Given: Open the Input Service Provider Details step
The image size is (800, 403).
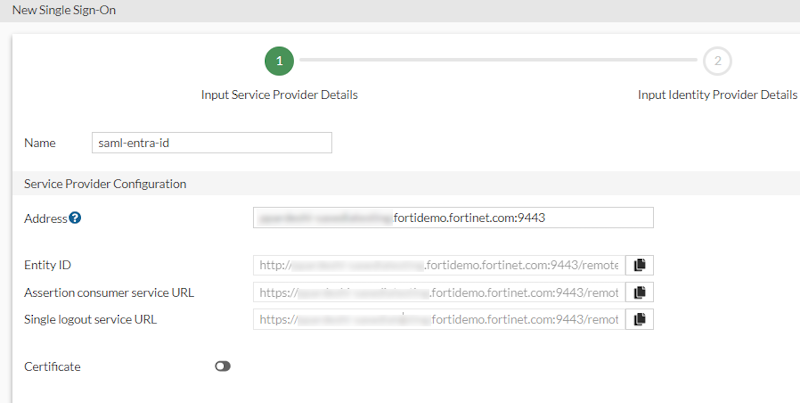Looking at the screenshot, I should pos(279,95).
